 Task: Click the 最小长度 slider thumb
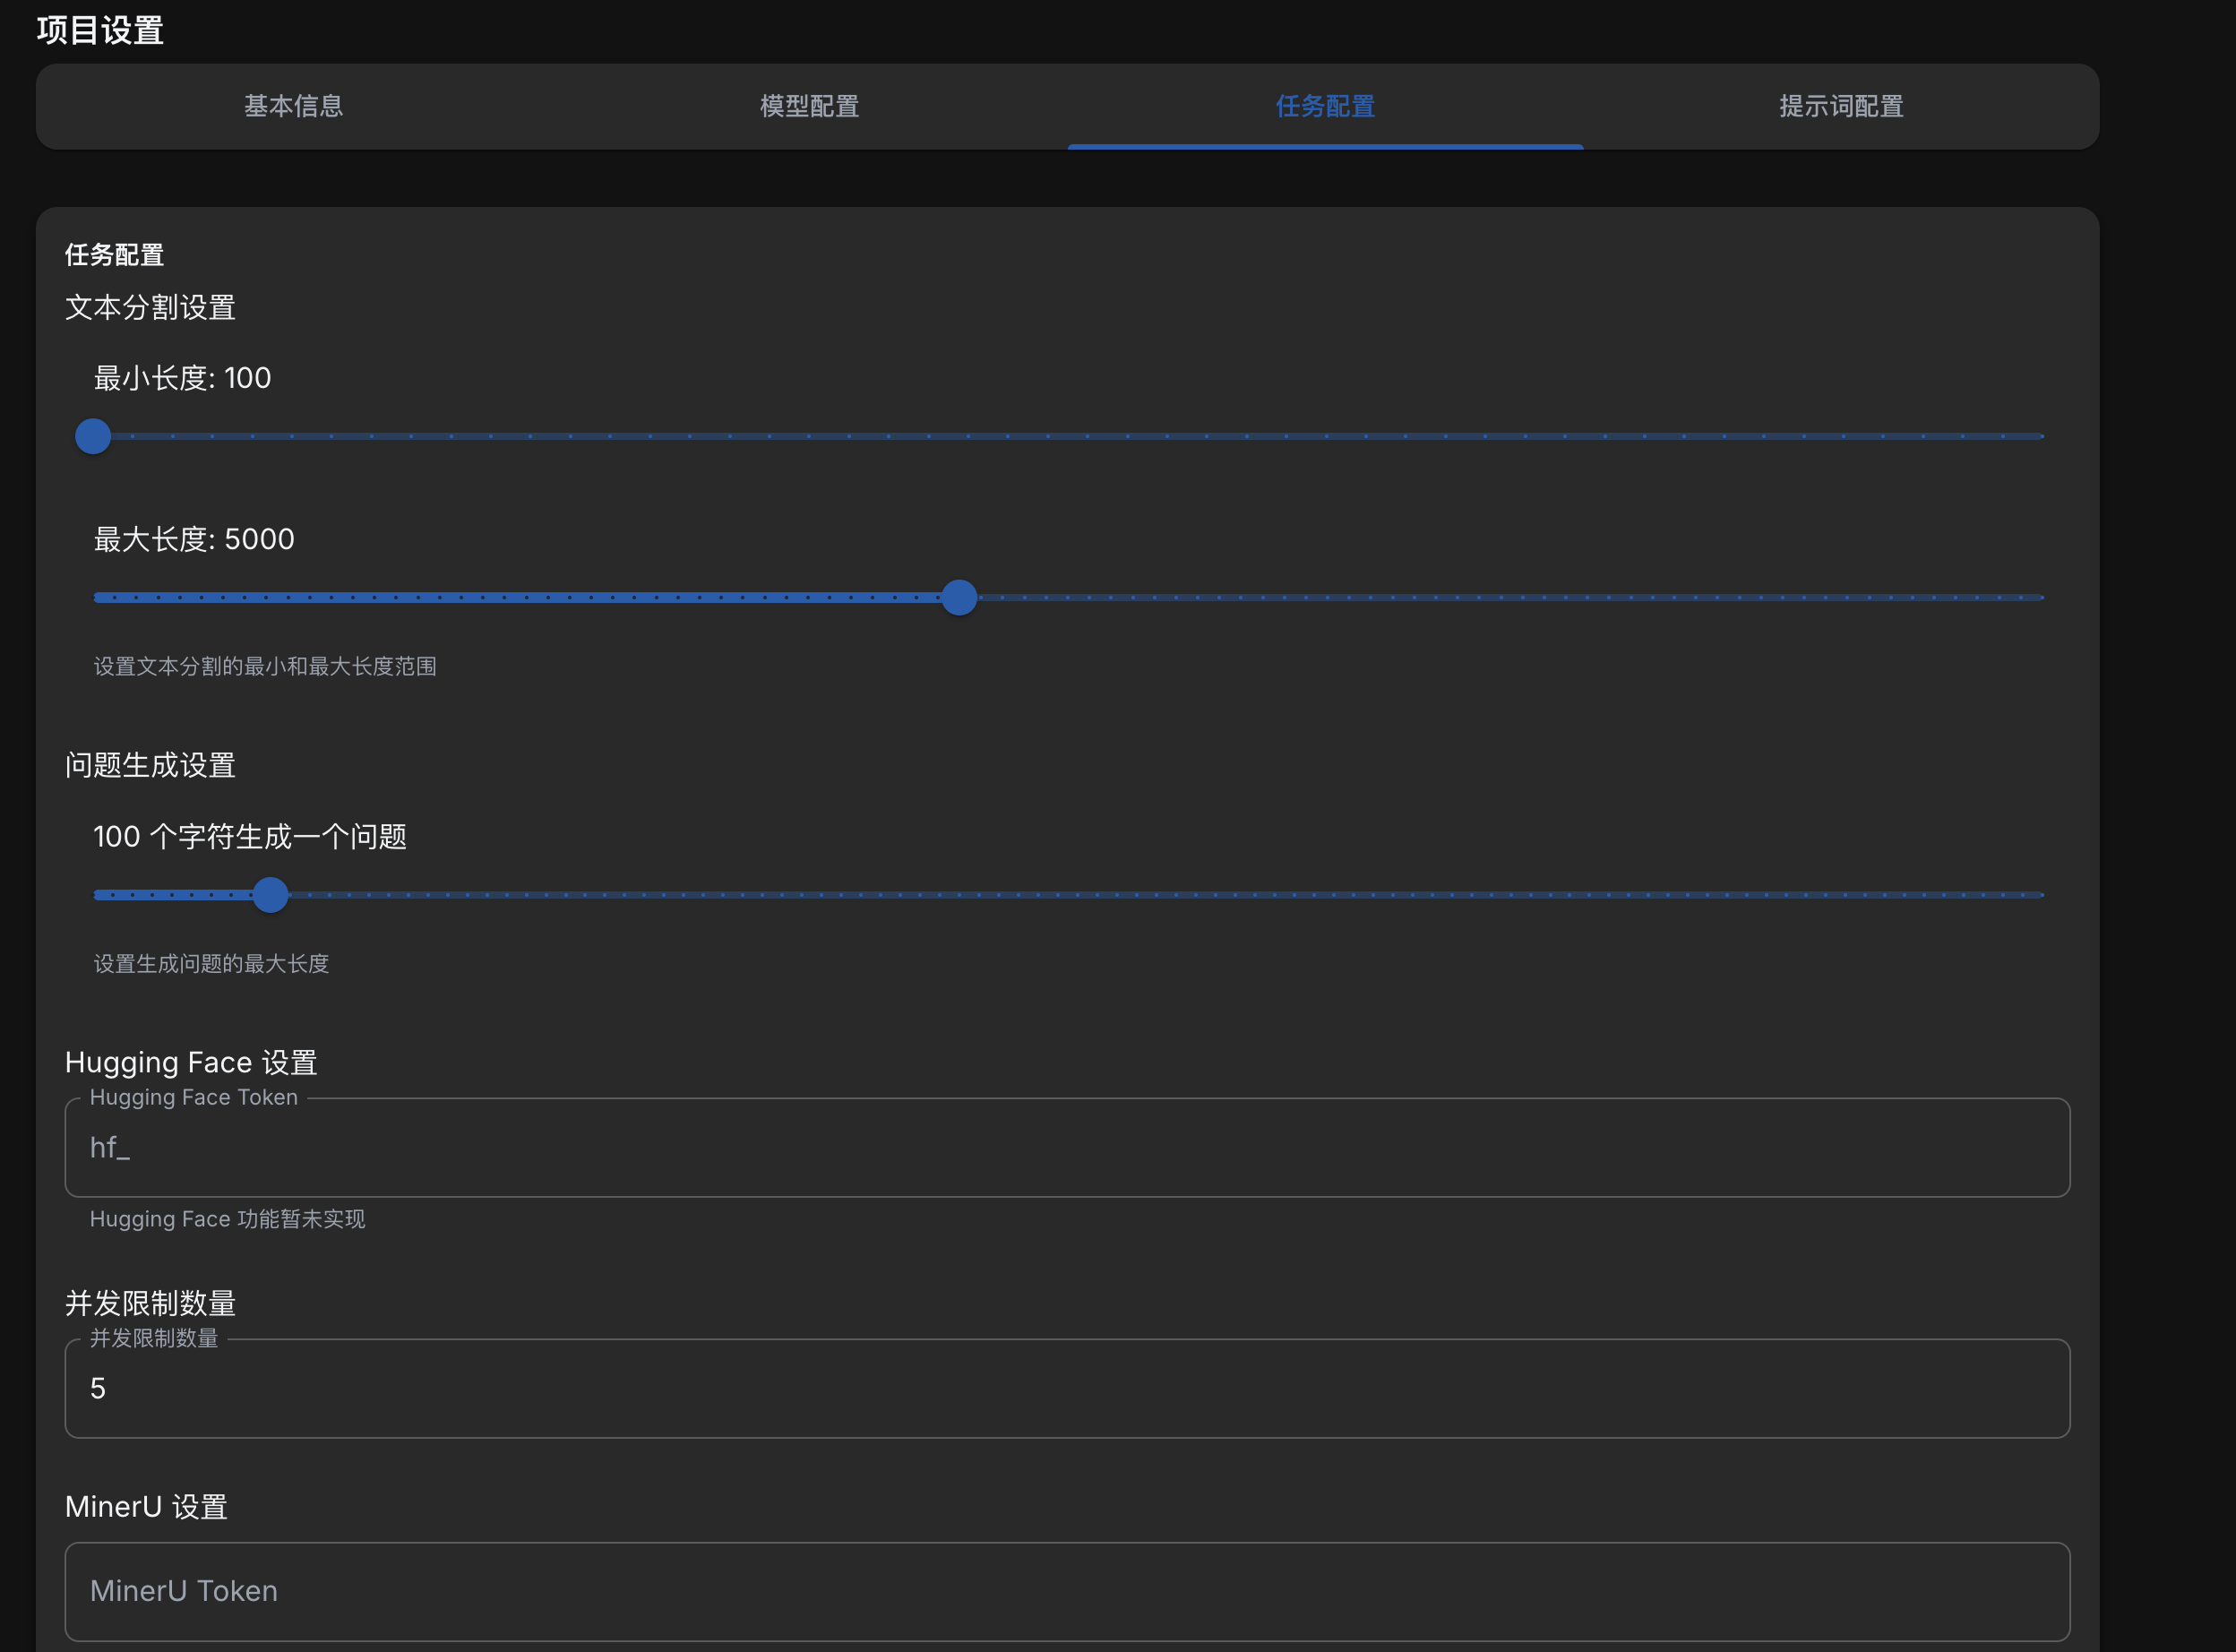(93, 436)
